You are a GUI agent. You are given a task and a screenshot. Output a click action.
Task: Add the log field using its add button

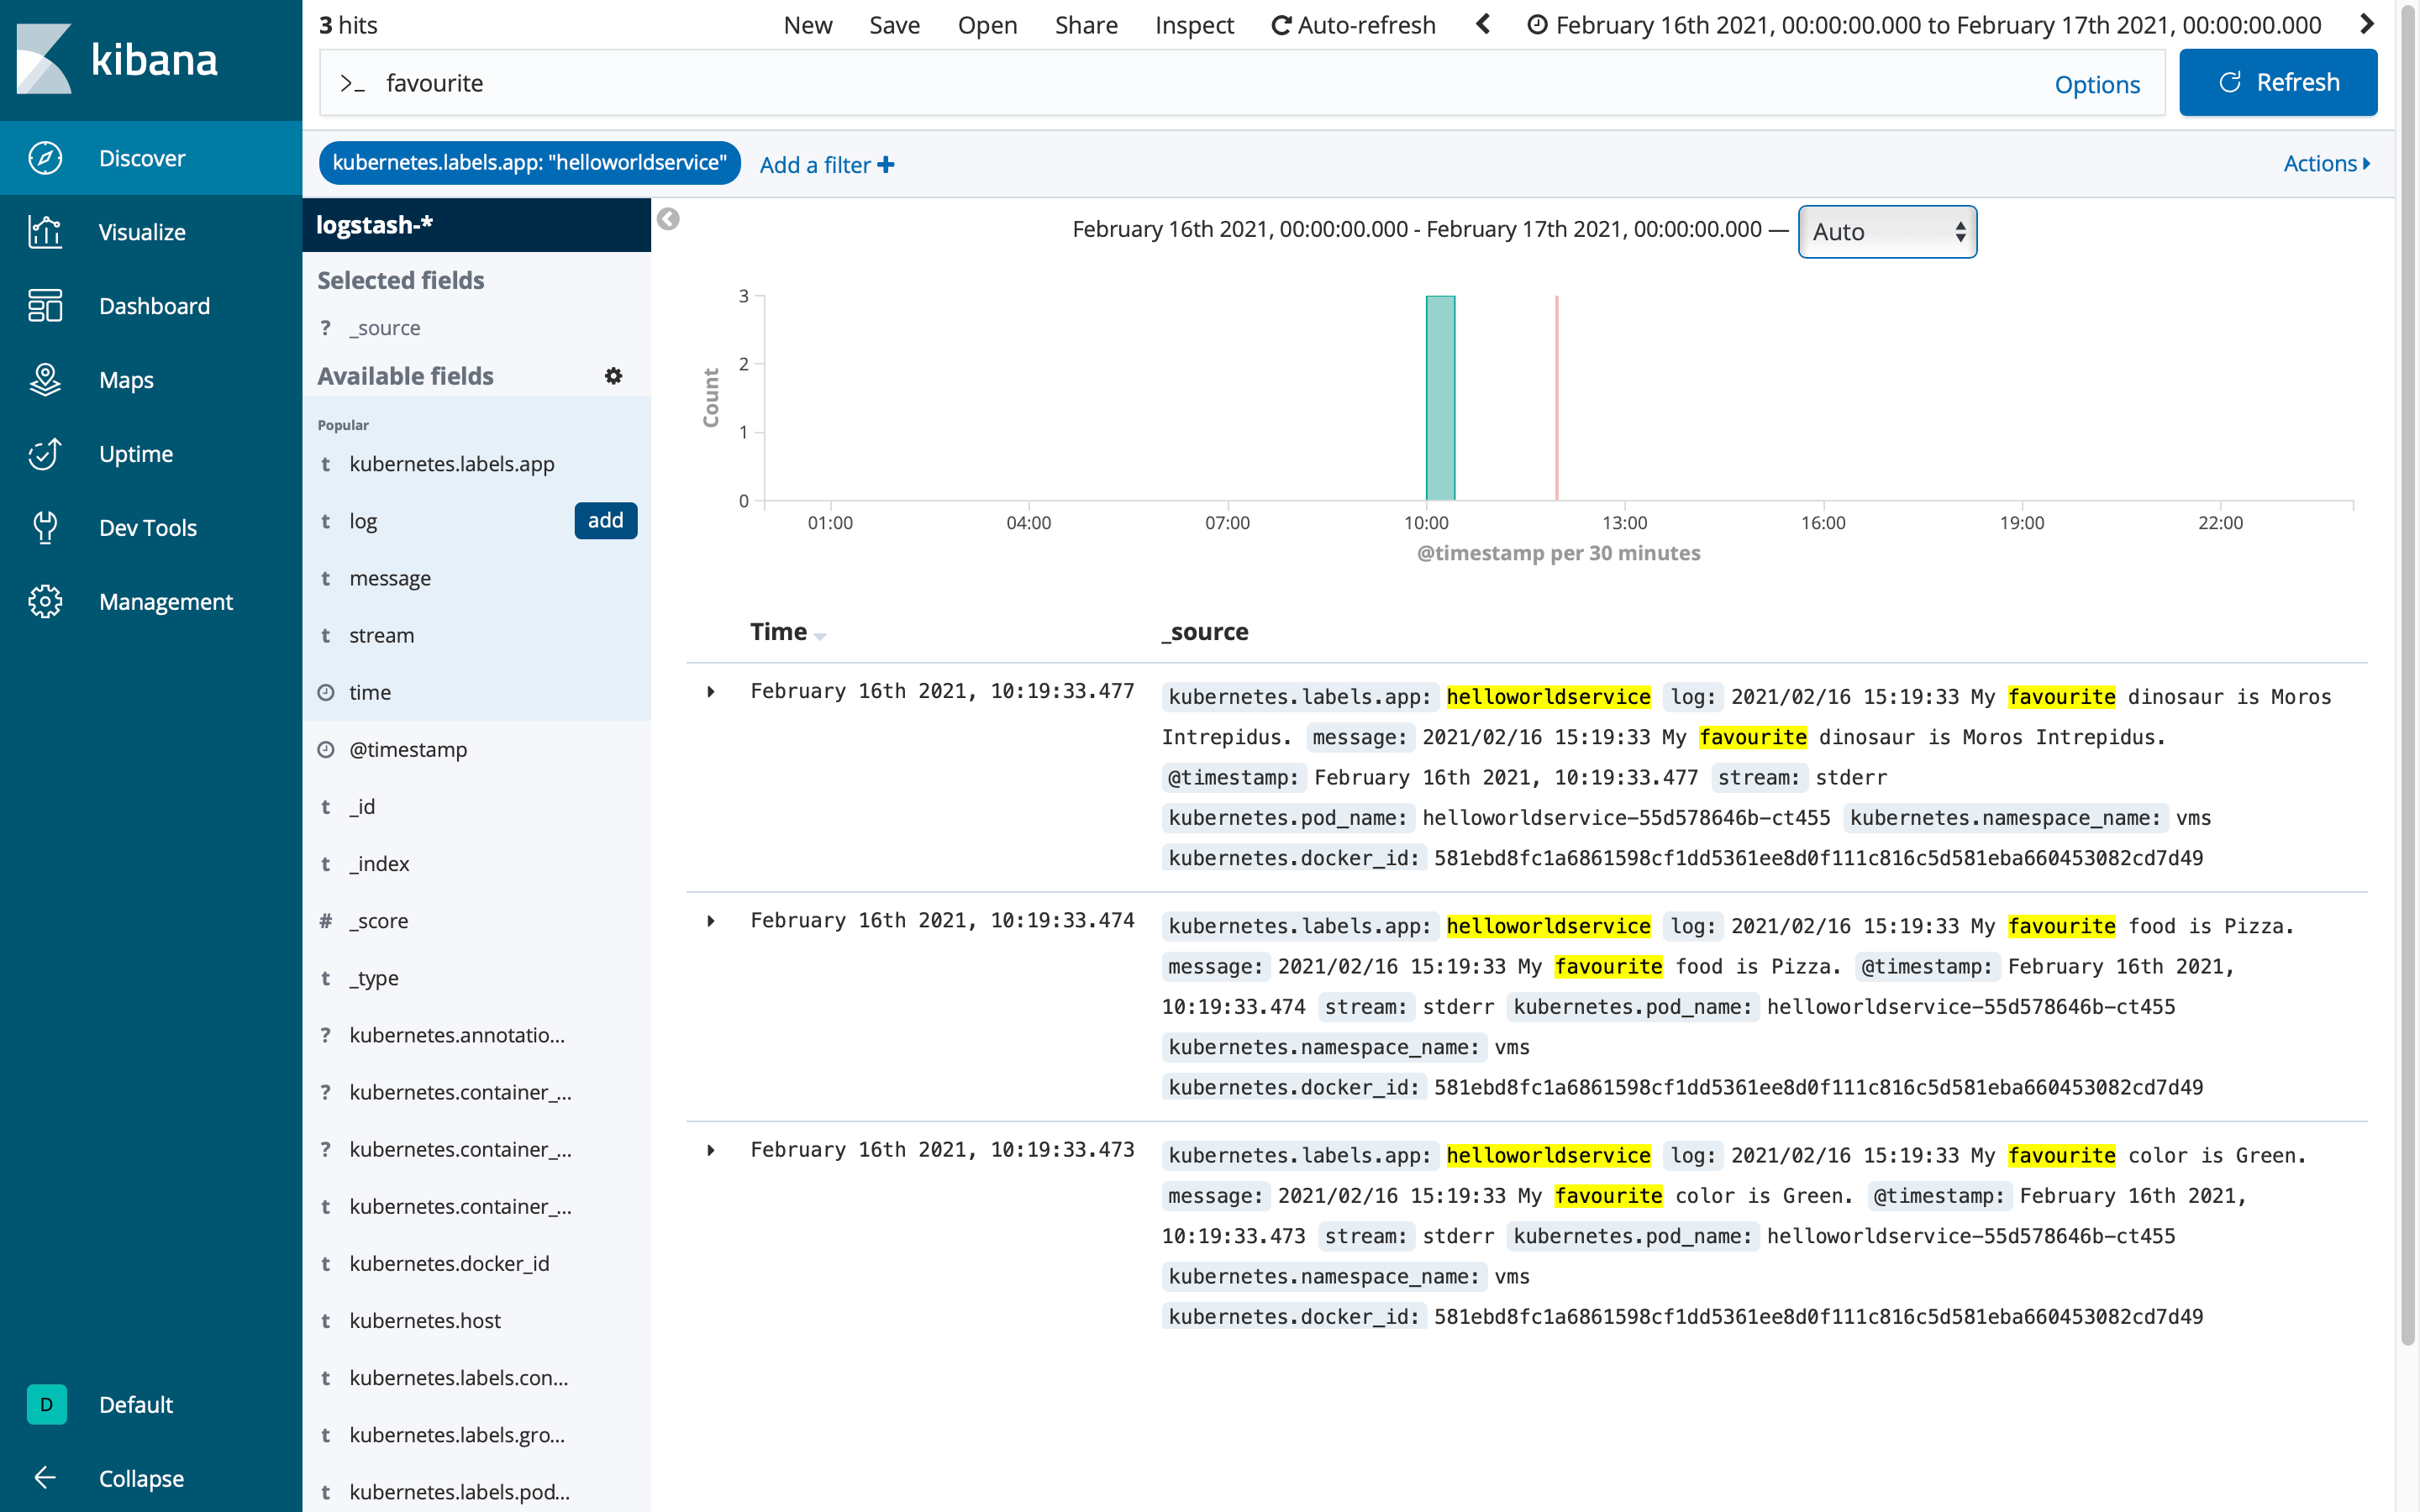tap(606, 520)
